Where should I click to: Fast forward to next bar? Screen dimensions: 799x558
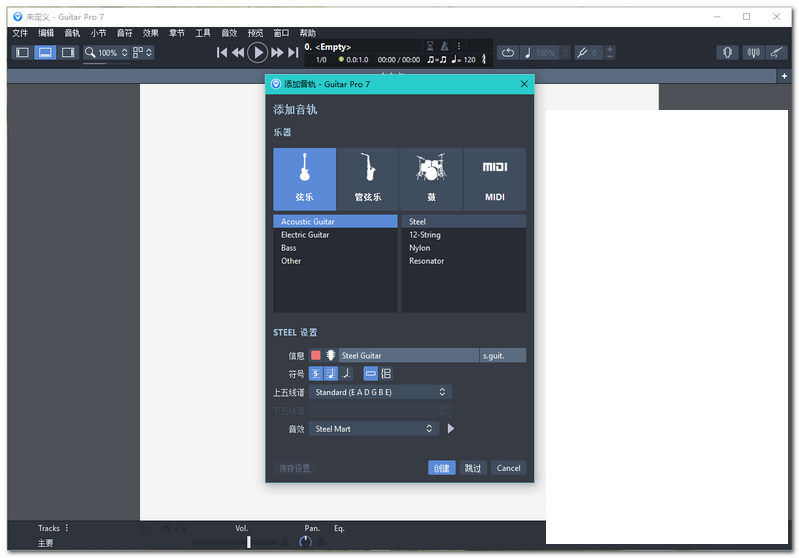pyautogui.click(x=277, y=52)
